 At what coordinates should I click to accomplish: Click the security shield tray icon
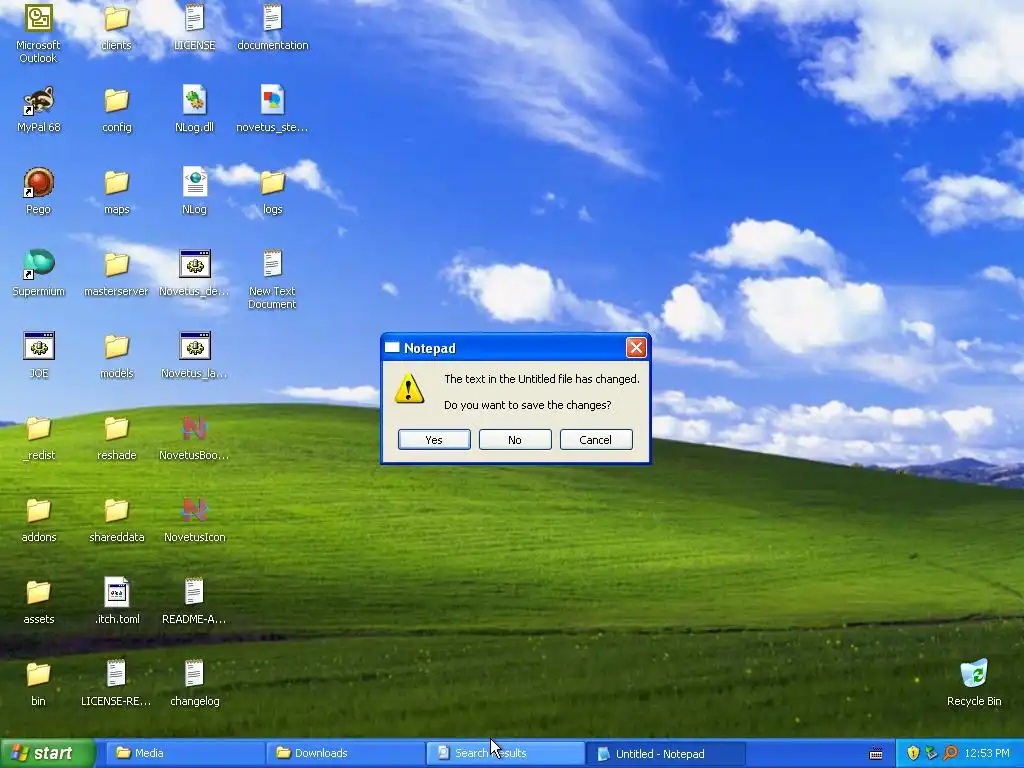[x=913, y=753]
